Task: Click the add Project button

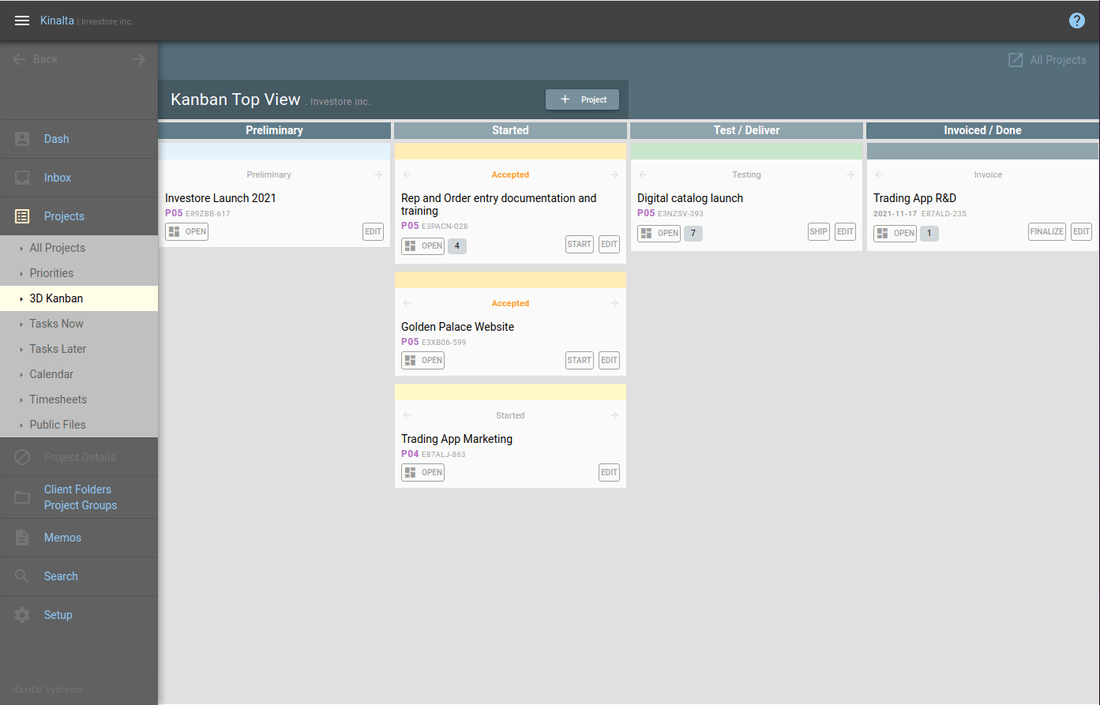Action: (582, 100)
